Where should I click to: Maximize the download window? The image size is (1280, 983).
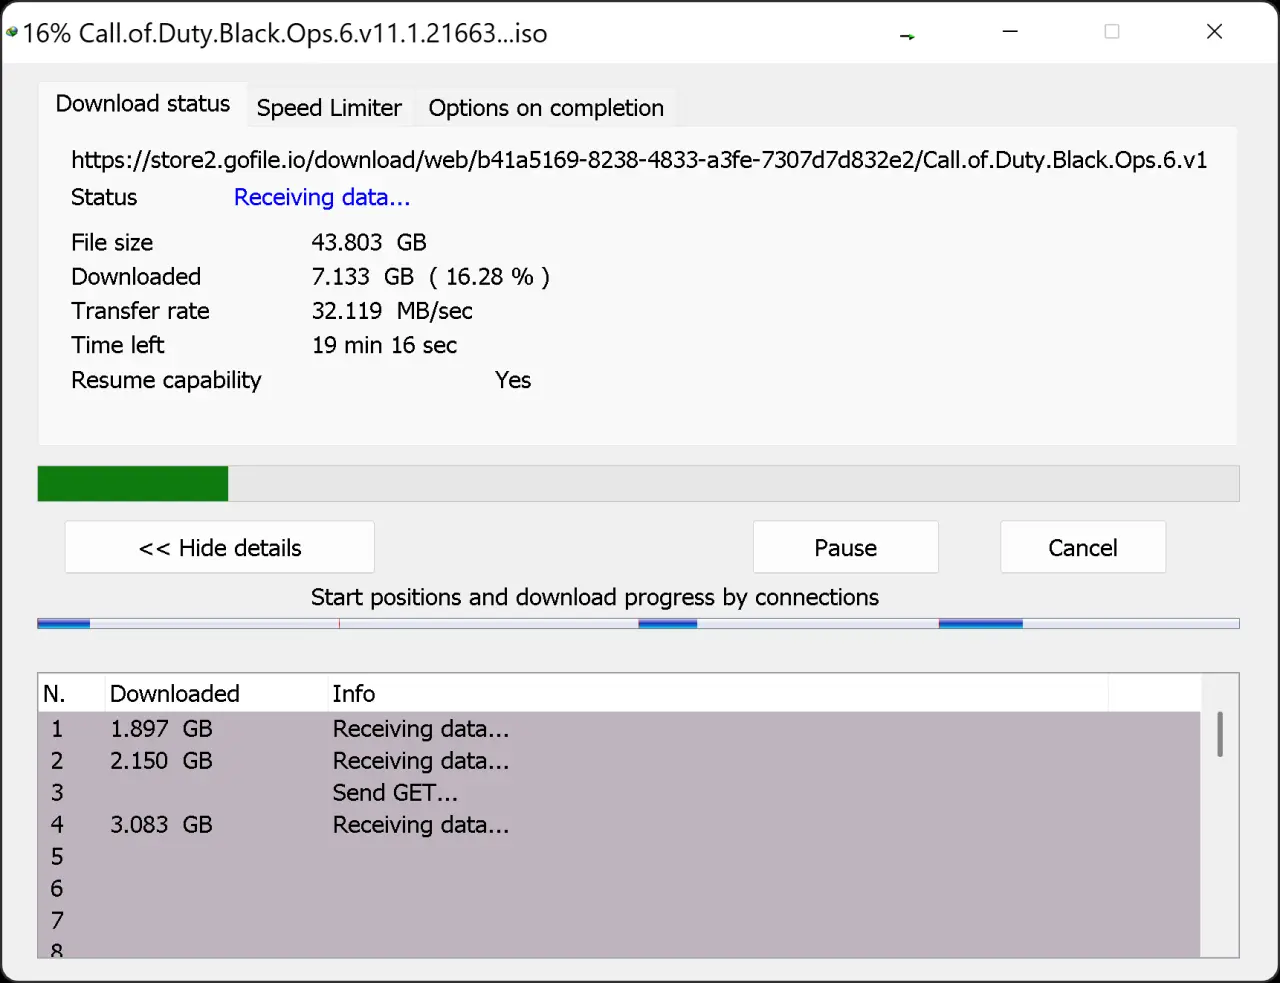pos(1112,32)
